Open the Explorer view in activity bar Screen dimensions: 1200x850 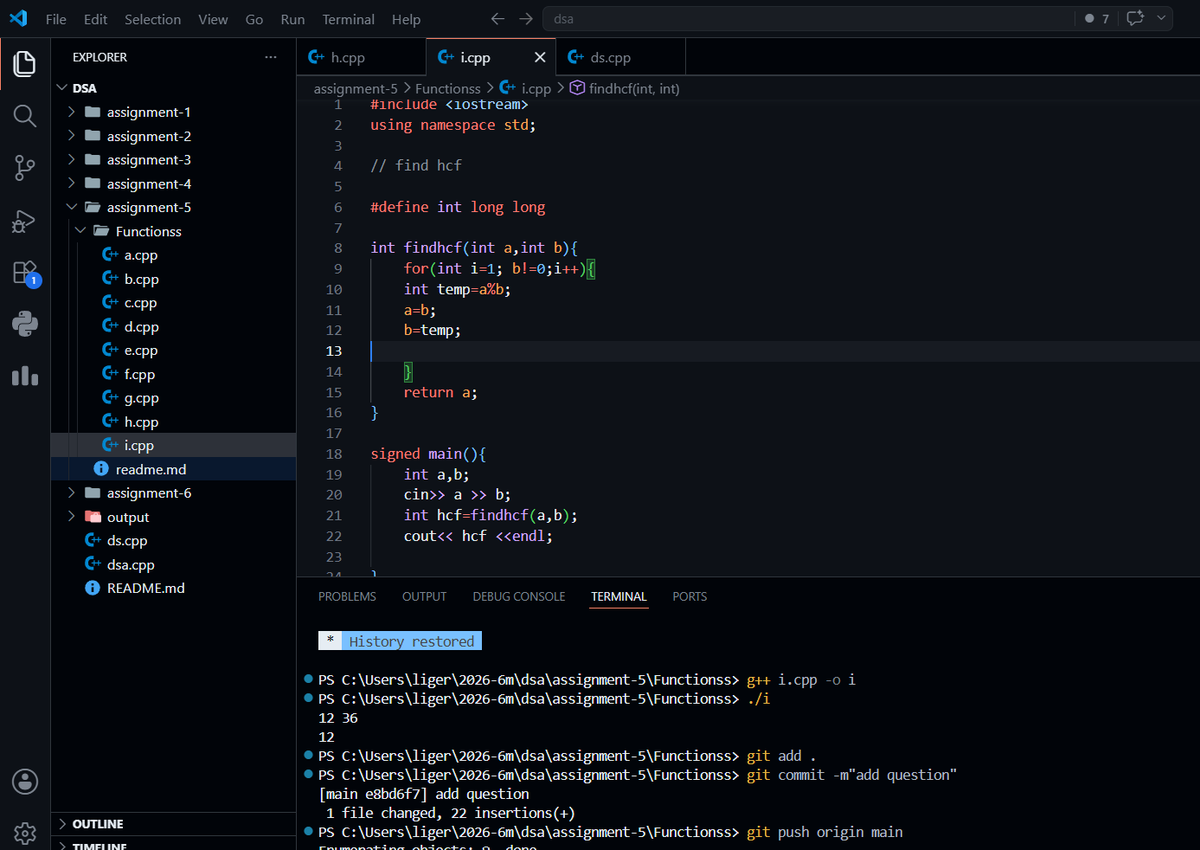[25, 65]
